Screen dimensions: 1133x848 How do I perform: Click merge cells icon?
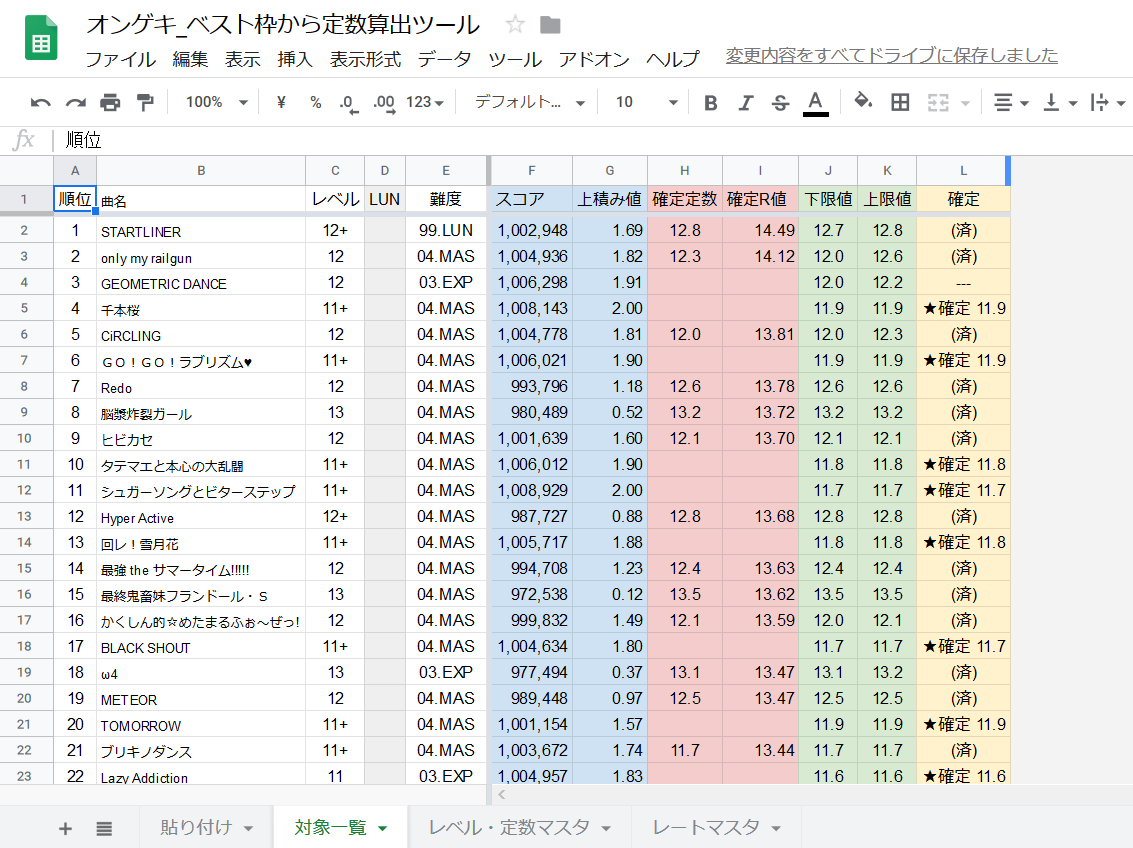point(938,103)
